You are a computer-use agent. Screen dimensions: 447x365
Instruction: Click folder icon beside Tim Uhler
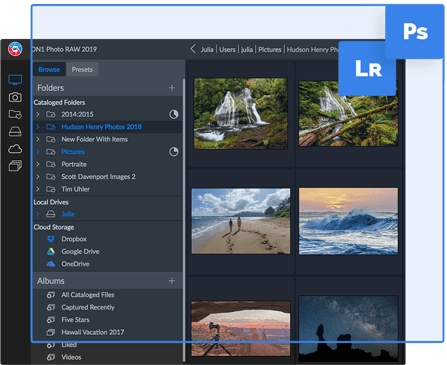click(x=51, y=189)
